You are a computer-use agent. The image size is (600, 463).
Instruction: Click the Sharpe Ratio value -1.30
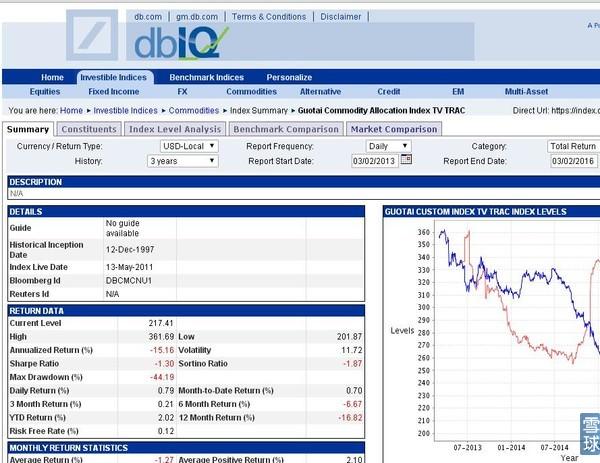pos(165,364)
